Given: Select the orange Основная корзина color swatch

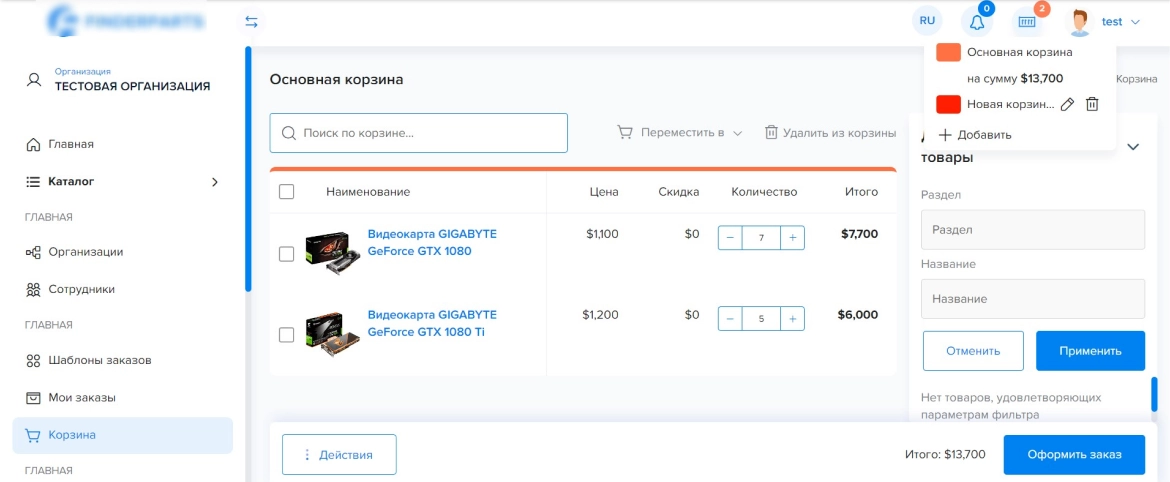Looking at the screenshot, I should click(x=948, y=52).
